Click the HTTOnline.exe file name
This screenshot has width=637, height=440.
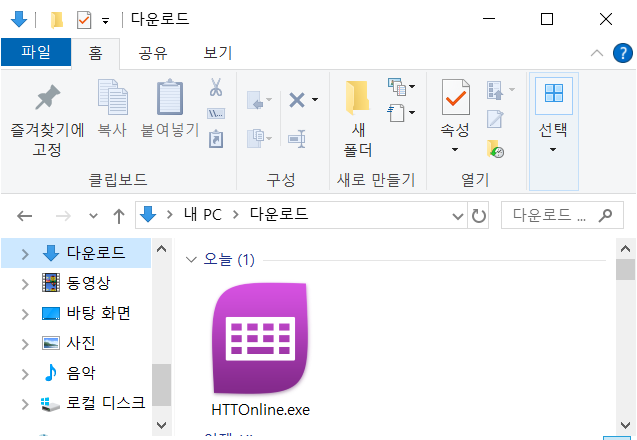pos(260,410)
